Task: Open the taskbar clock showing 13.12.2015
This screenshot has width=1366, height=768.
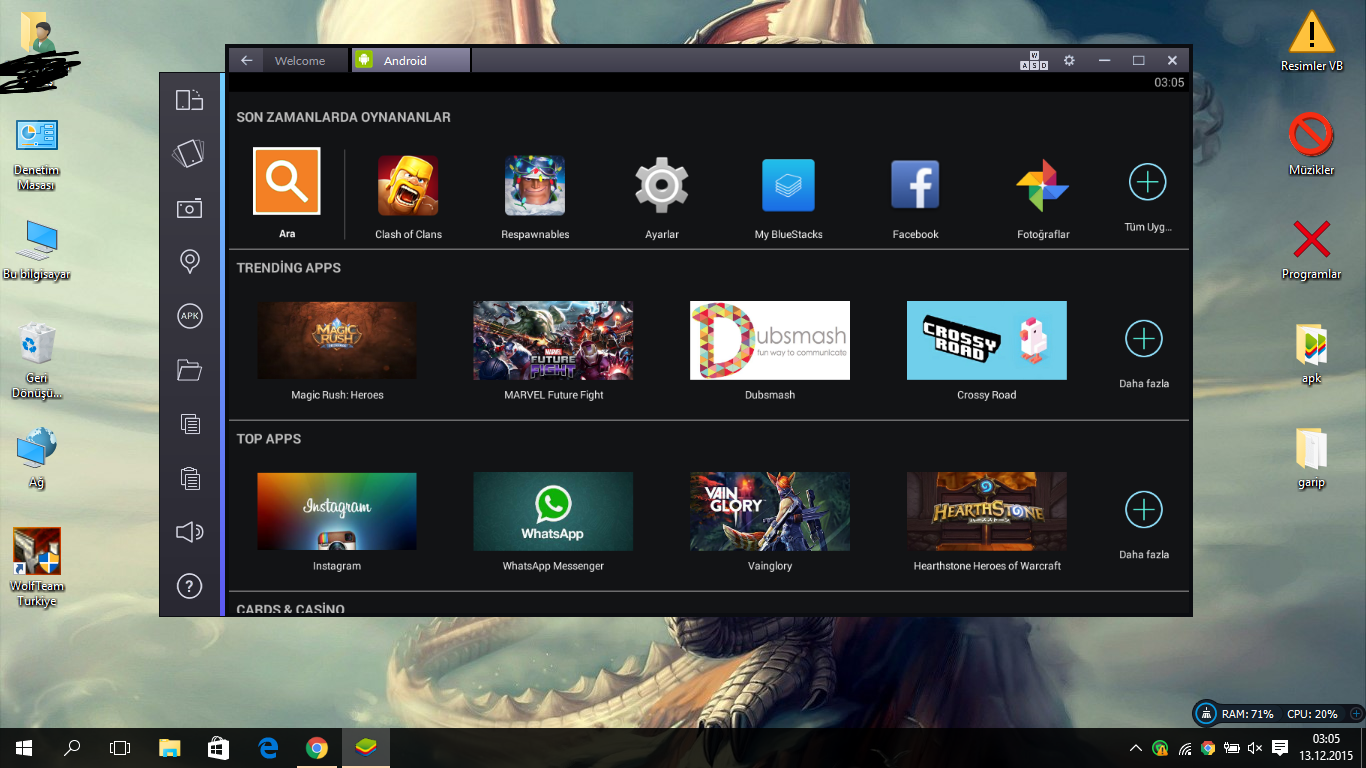Action: (x=1325, y=747)
